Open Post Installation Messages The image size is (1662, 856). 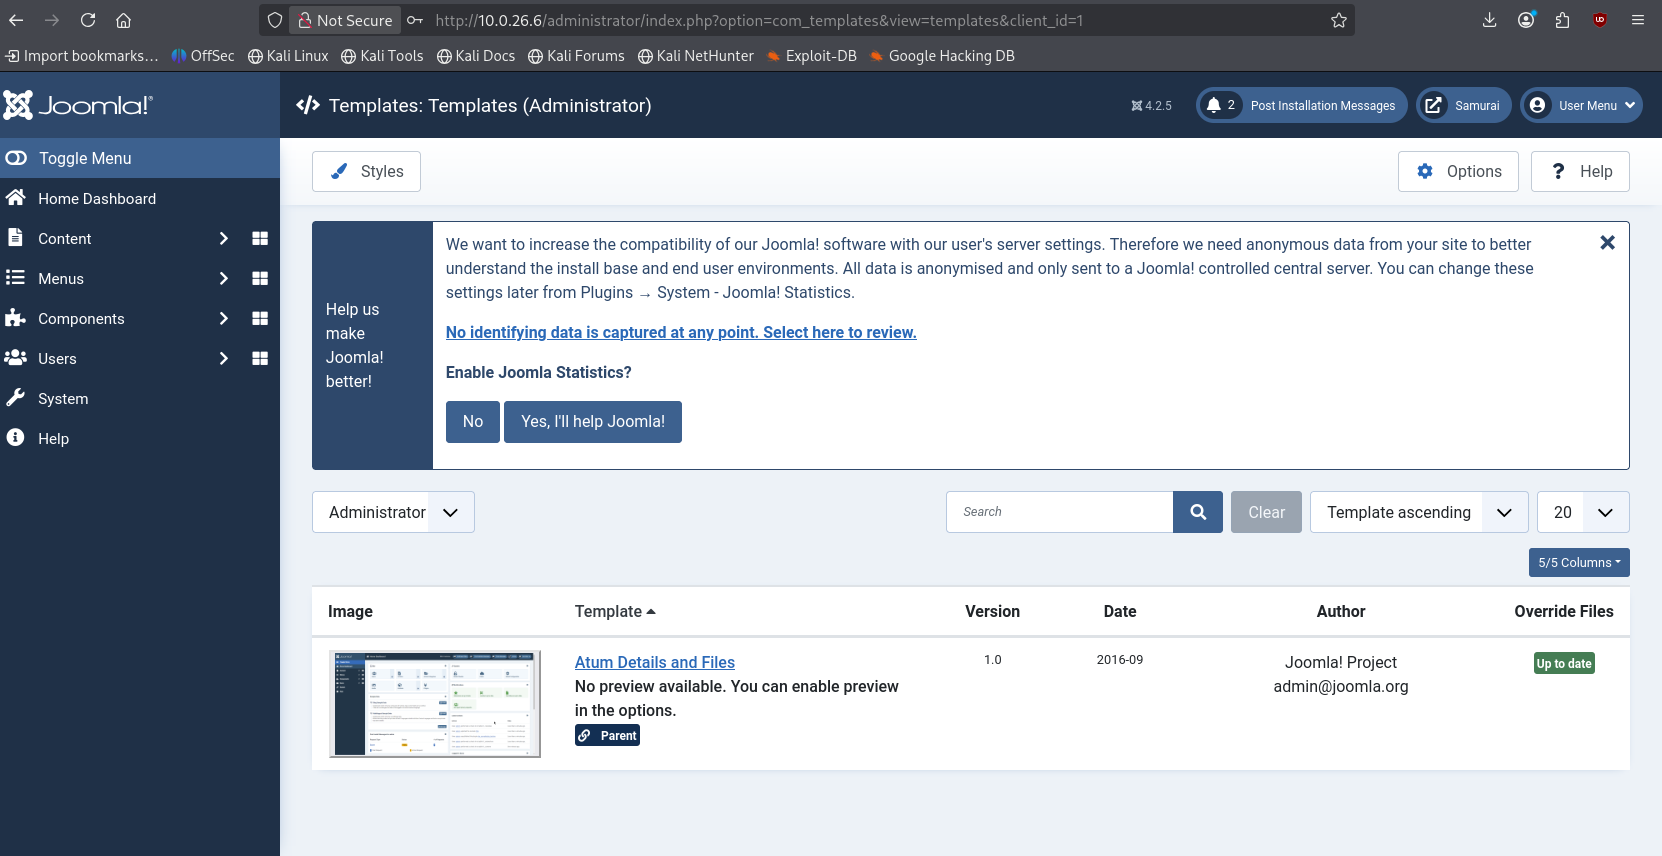pos(1302,105)
